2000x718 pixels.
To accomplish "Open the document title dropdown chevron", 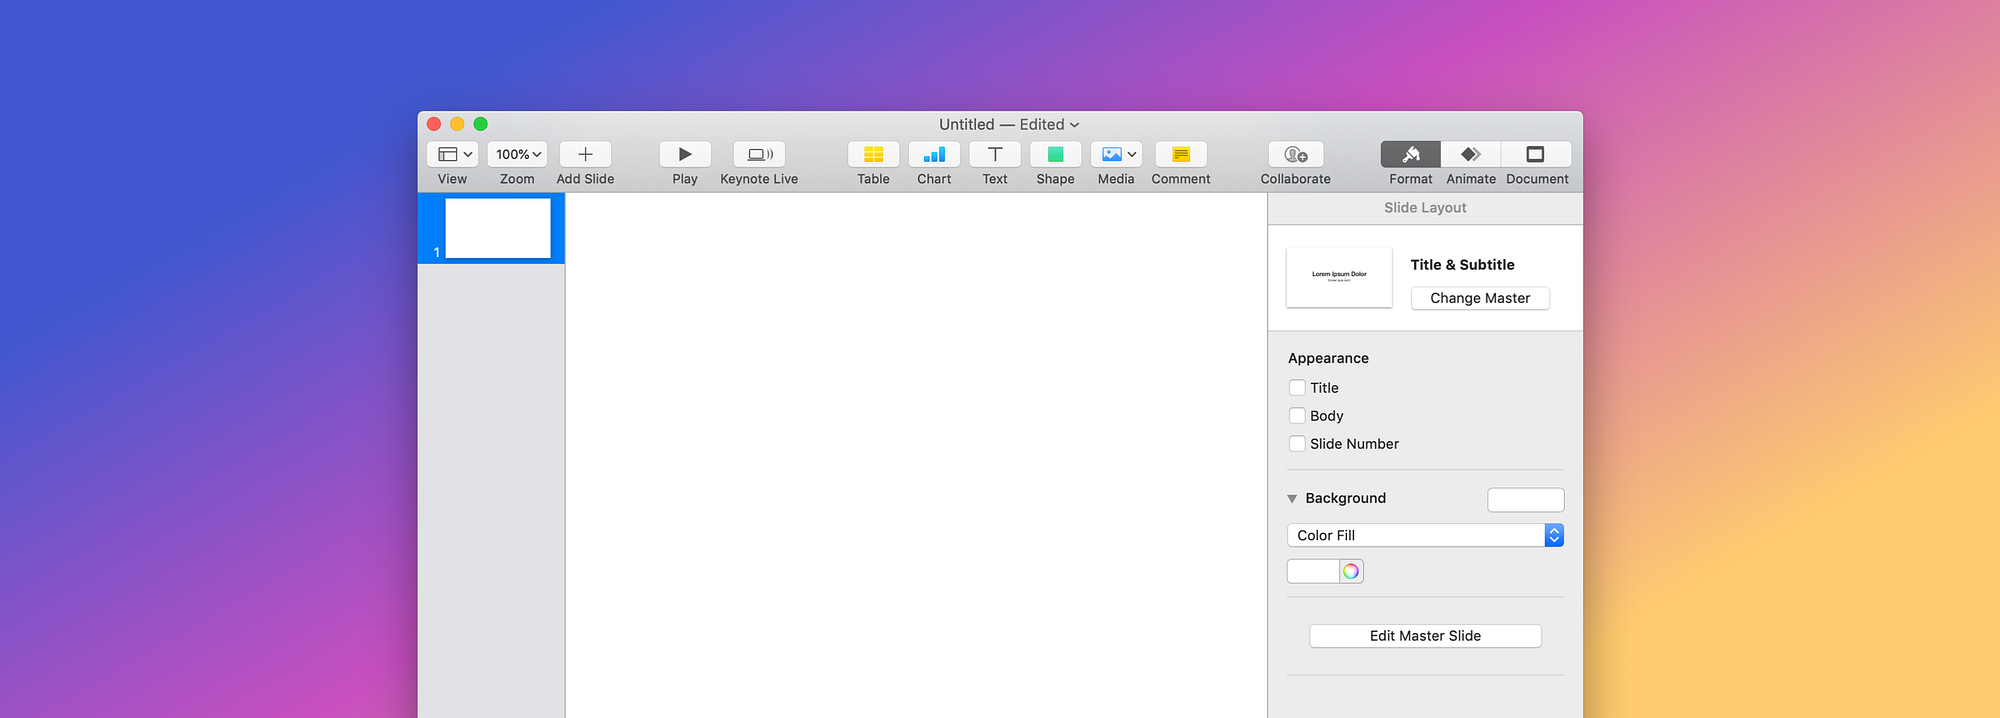I will point(1075,125).
